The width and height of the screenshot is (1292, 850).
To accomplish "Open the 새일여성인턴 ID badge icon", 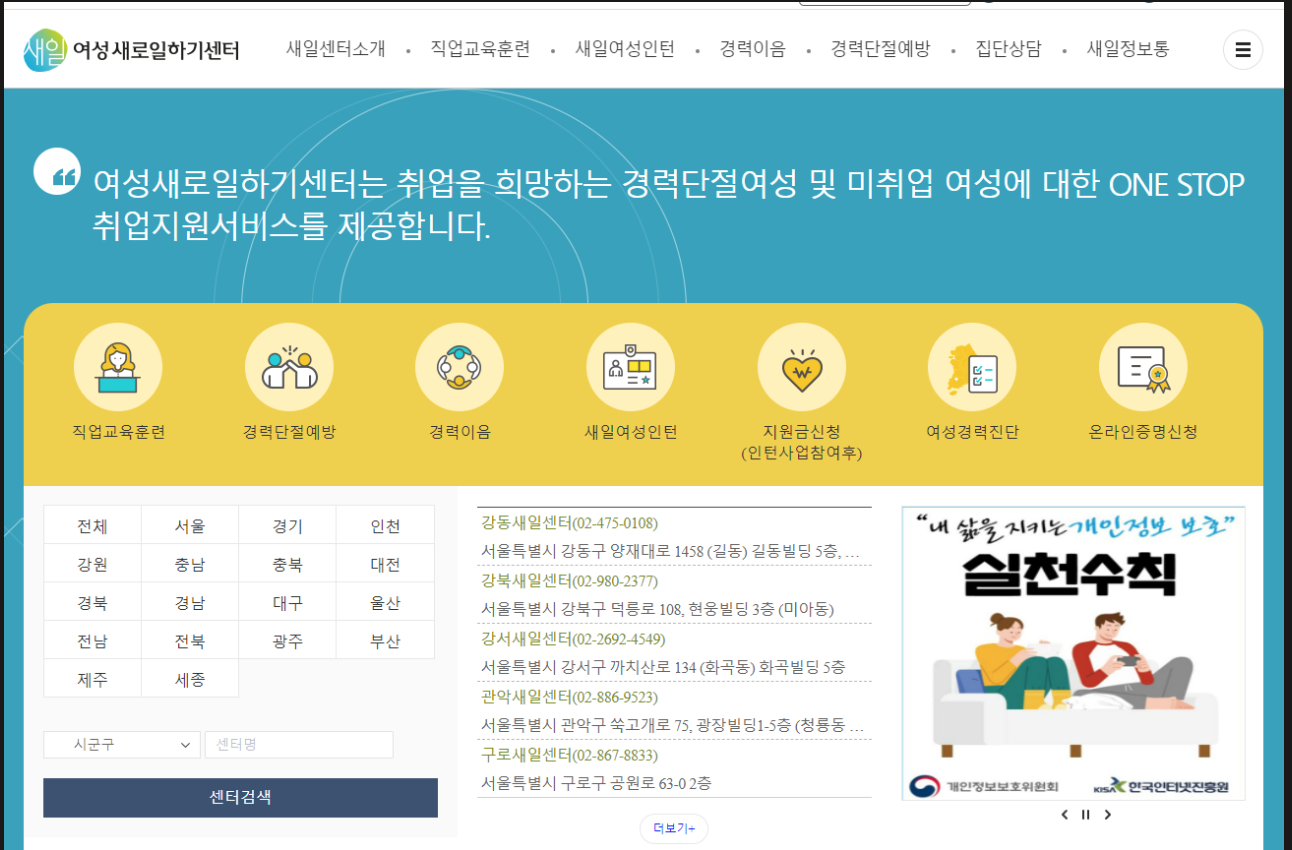I will pyautogui.click(x=630, y=367).
